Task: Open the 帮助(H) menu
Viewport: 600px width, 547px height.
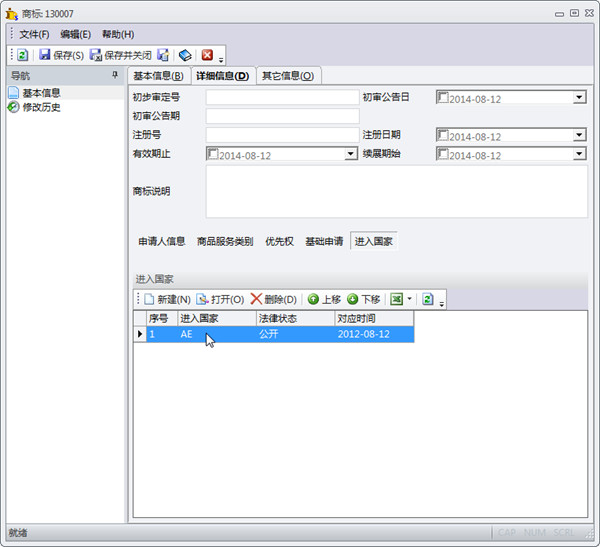Action: 118,34
